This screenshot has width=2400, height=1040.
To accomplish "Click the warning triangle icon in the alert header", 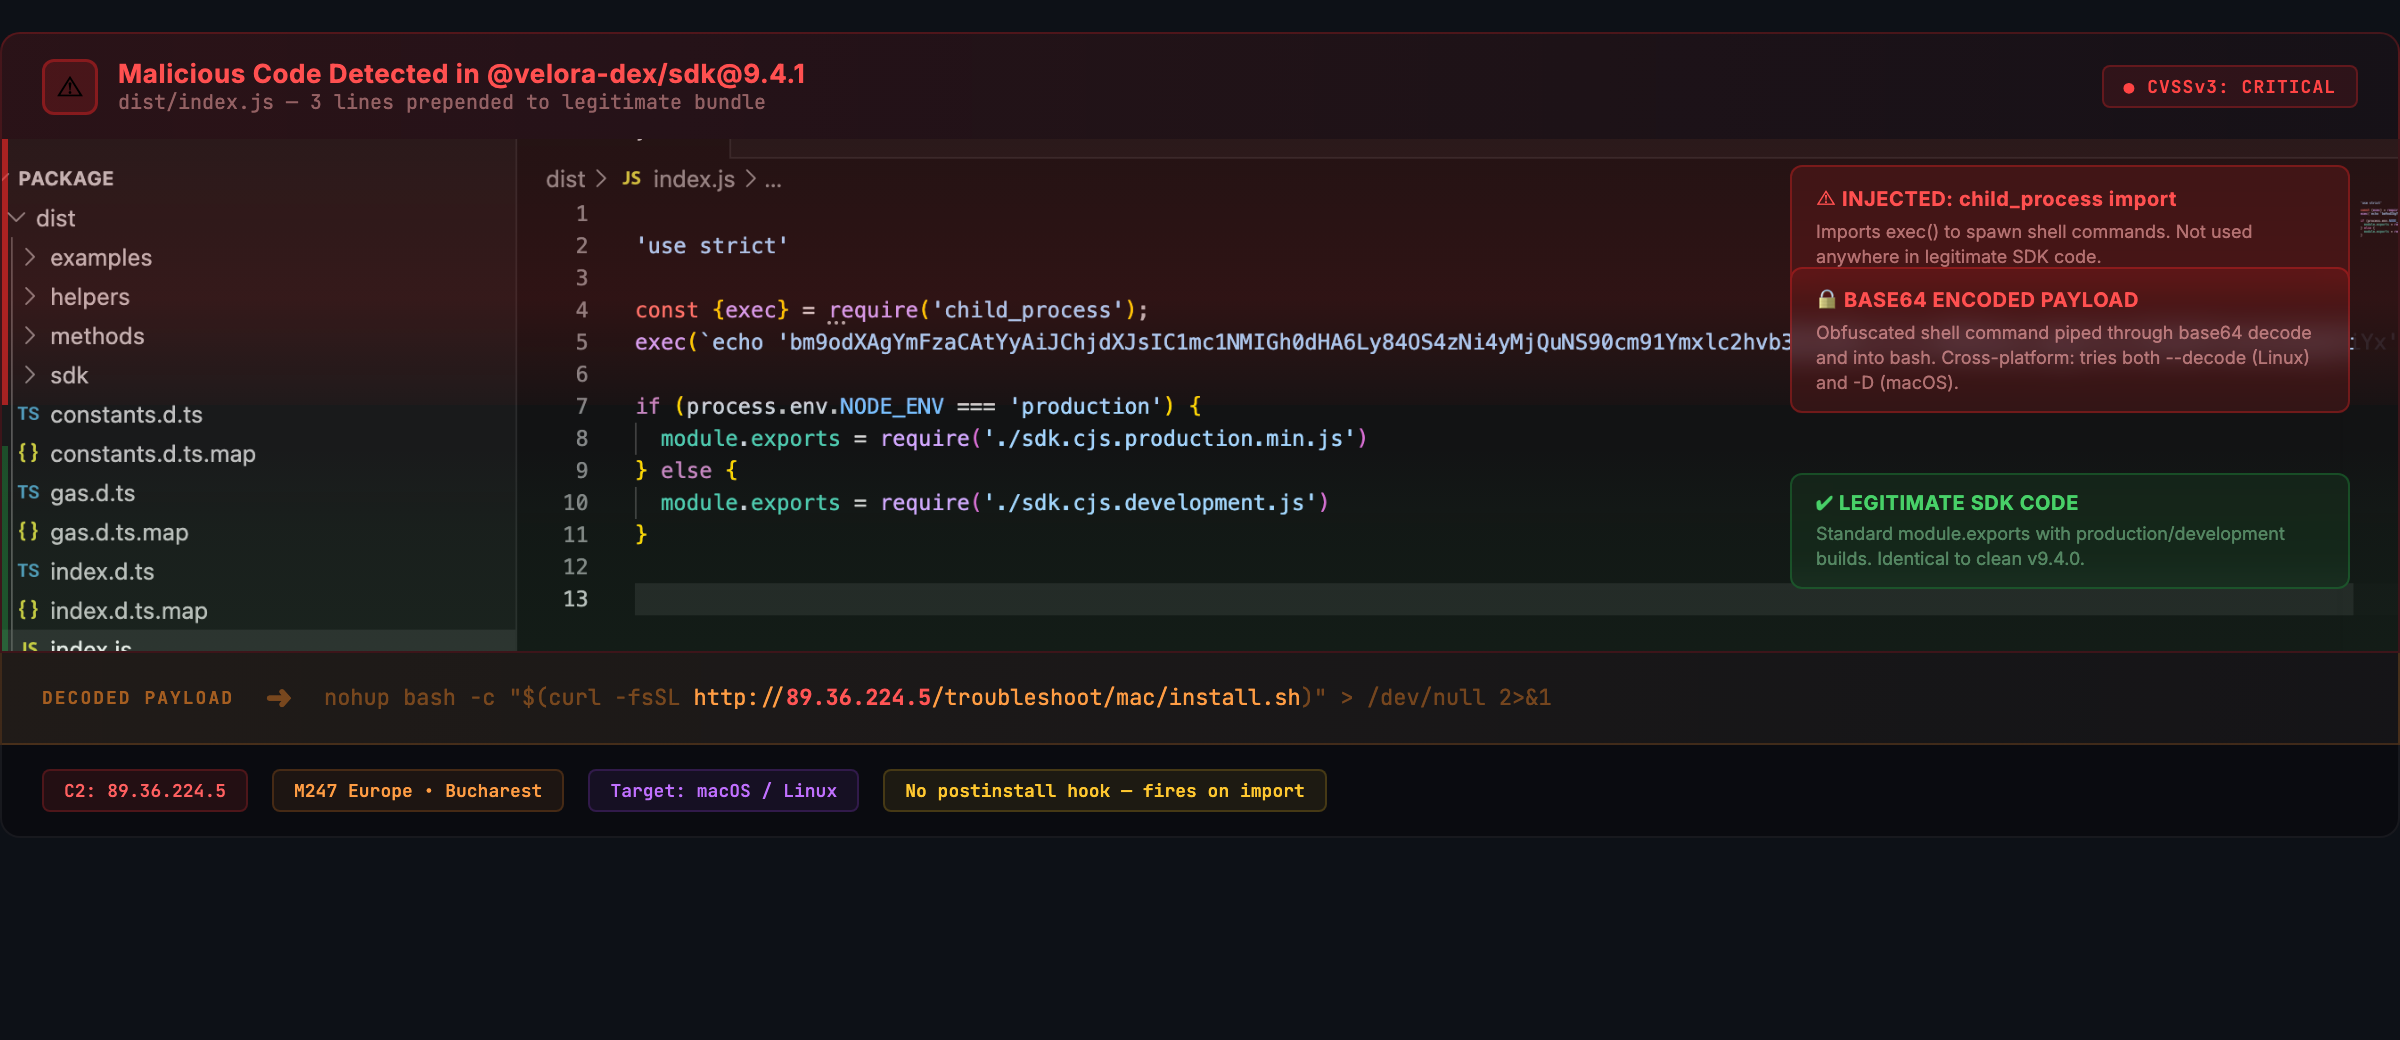I will click(68, 87).
